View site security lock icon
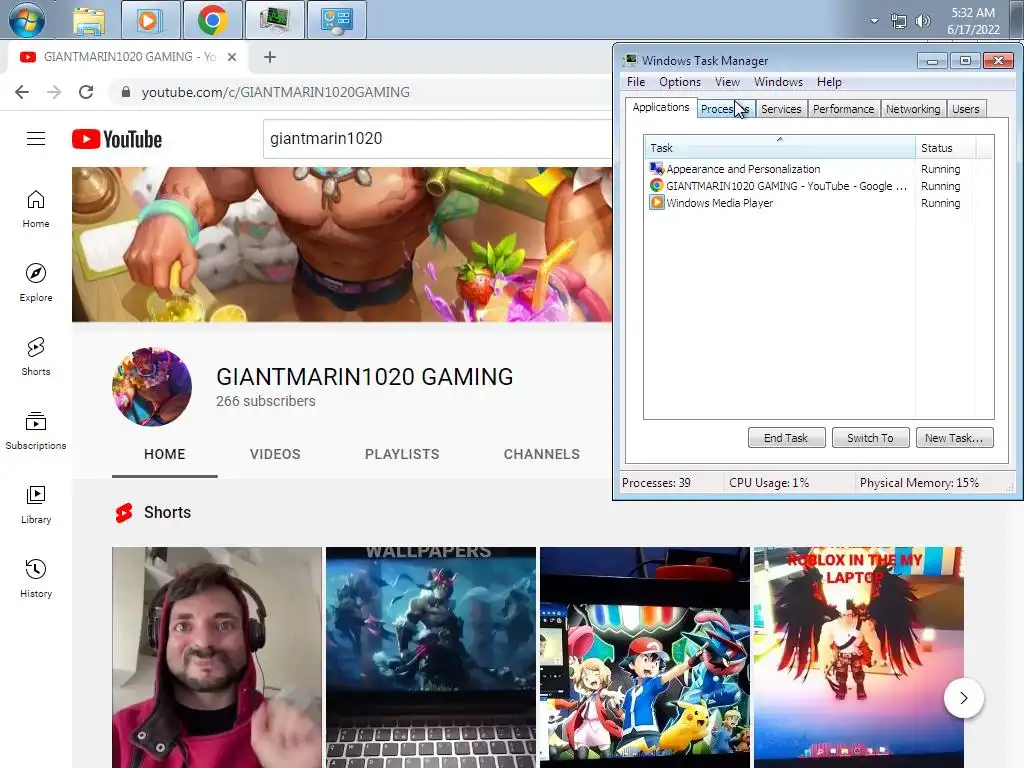Image resolution: width=1024 pixels, height=768 pixels. (126, 92)
